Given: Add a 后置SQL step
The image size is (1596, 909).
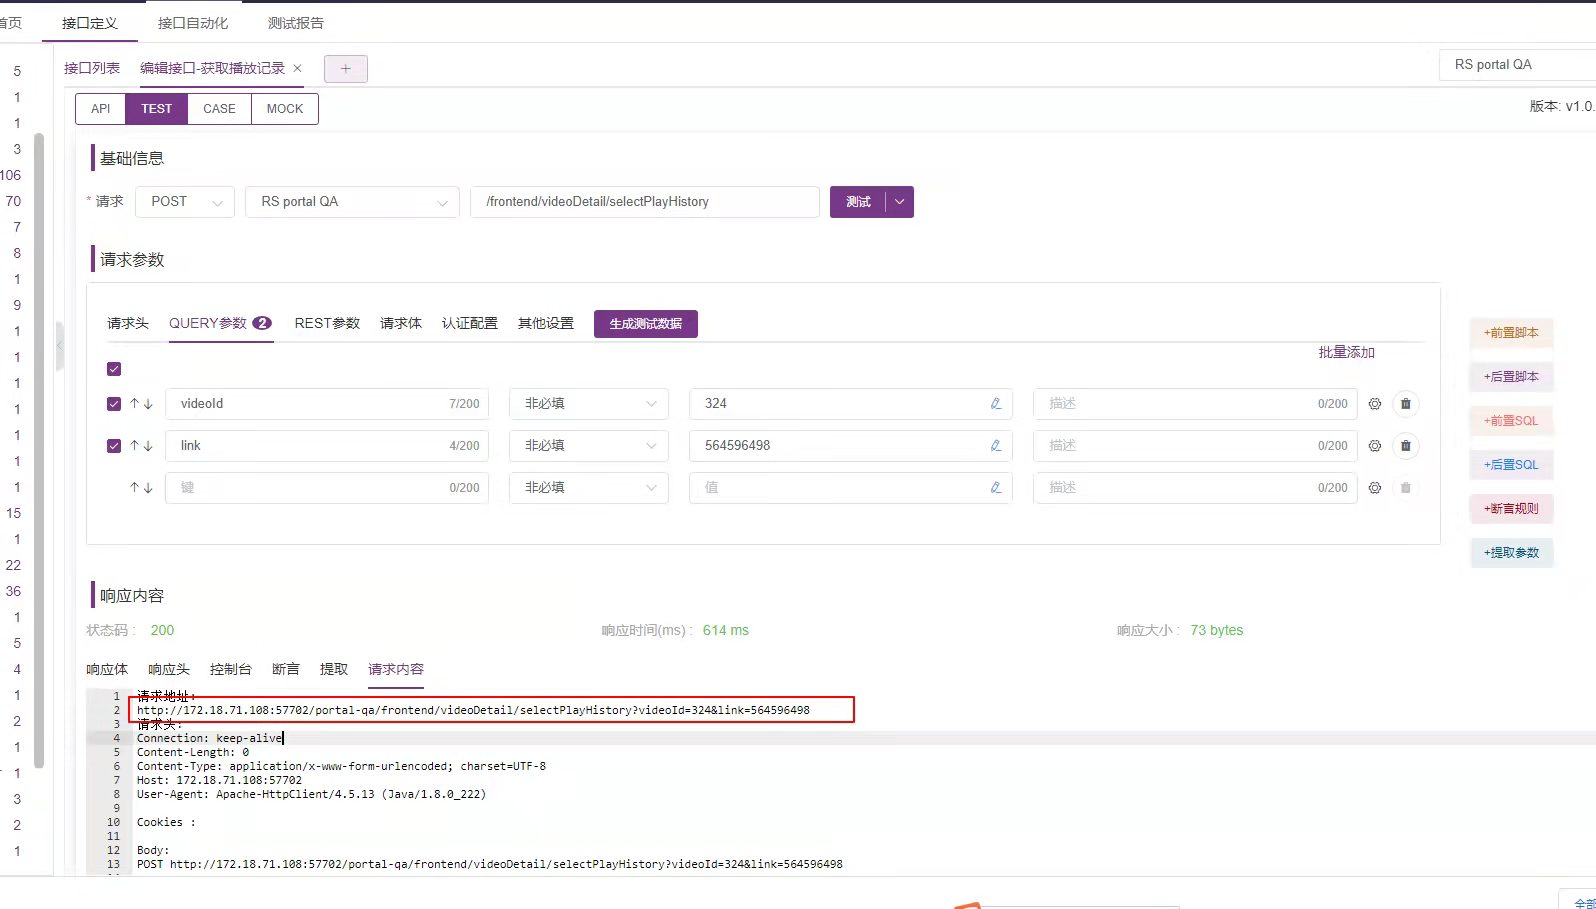Looking at the screenshot, I should pos(1511,465).
